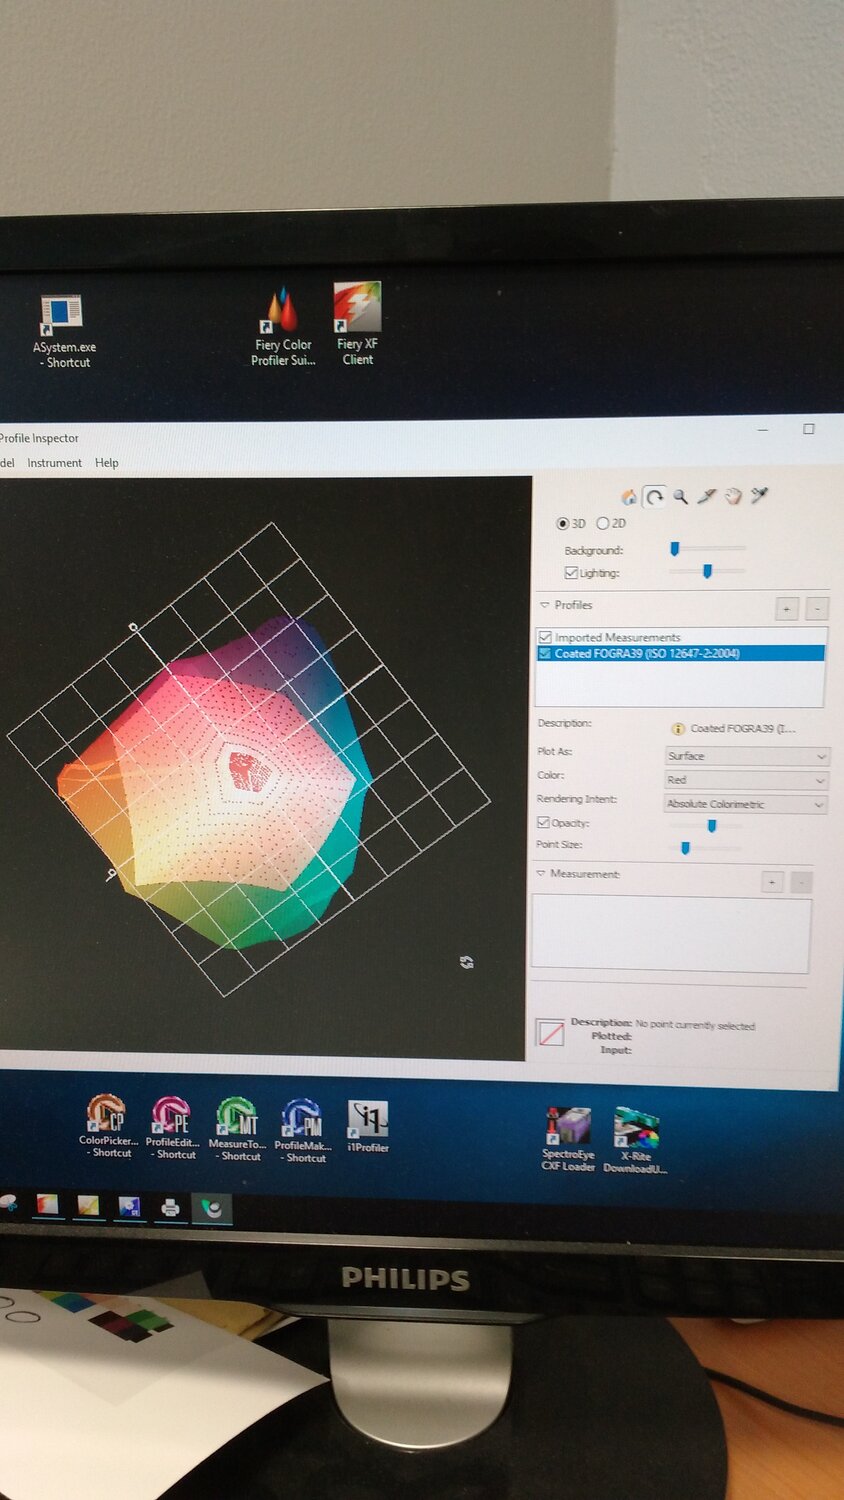Click the active Profile Inspector taskbar icon
This screenshot has width=844, height=1500.
[211, 1208]
